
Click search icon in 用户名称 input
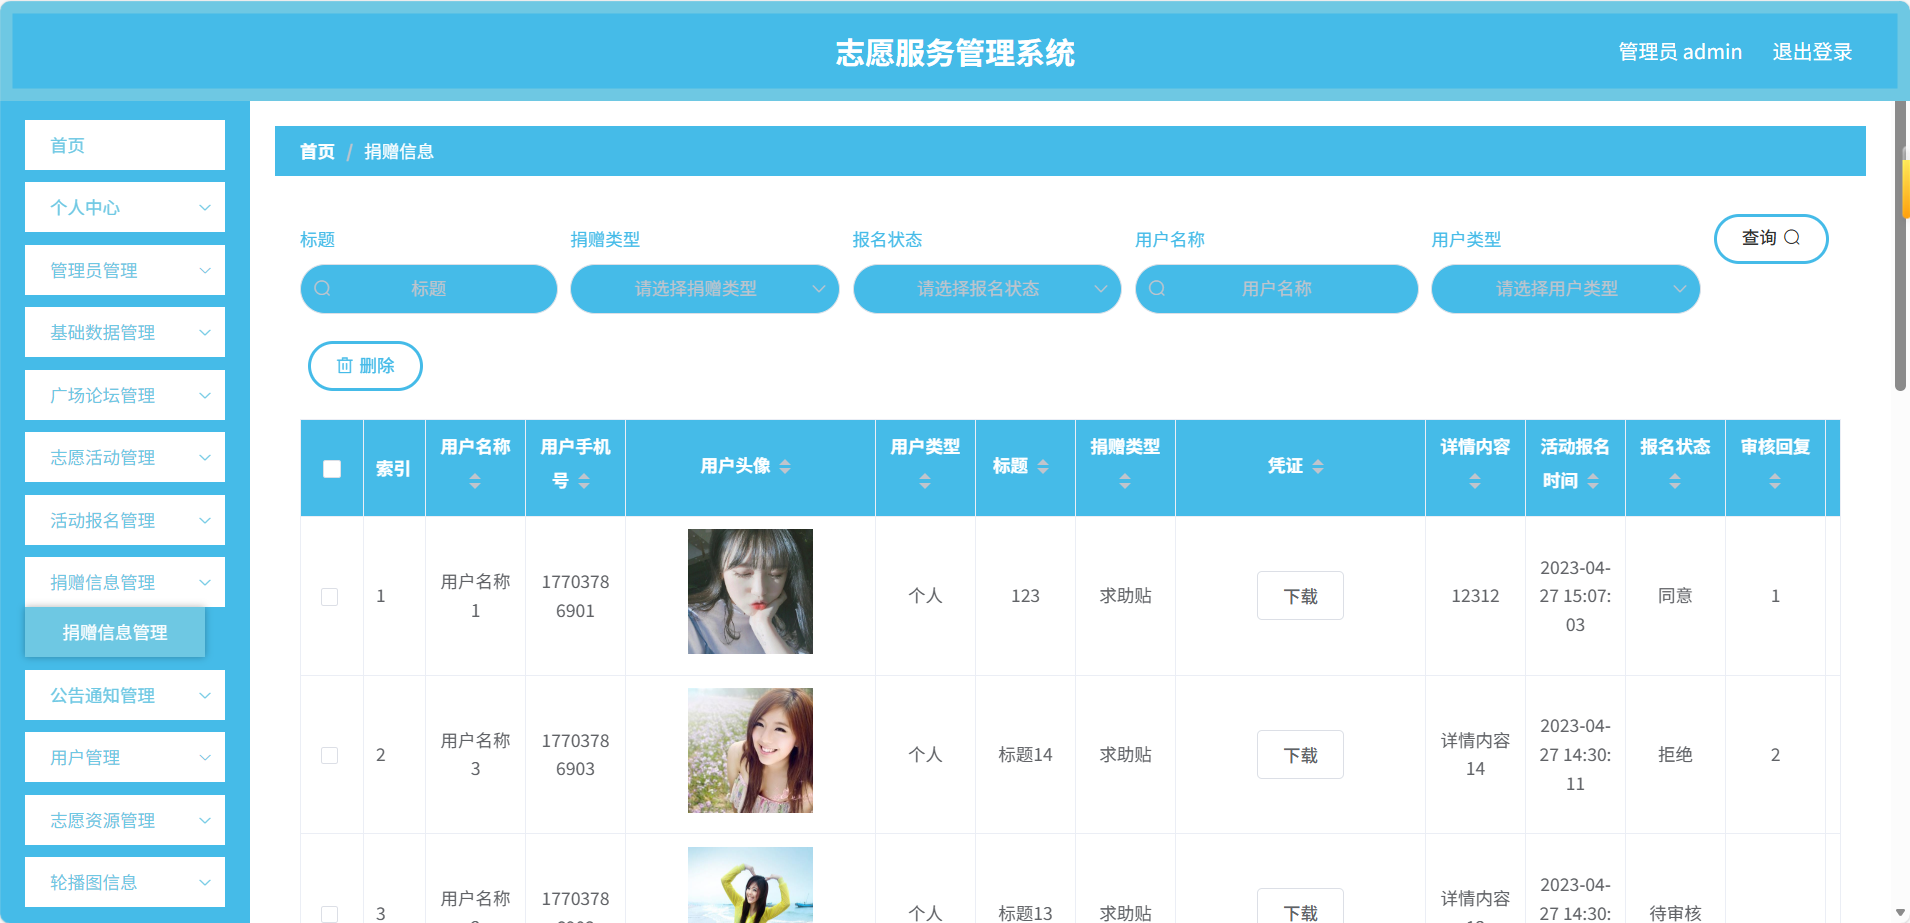coord(1157,289)
